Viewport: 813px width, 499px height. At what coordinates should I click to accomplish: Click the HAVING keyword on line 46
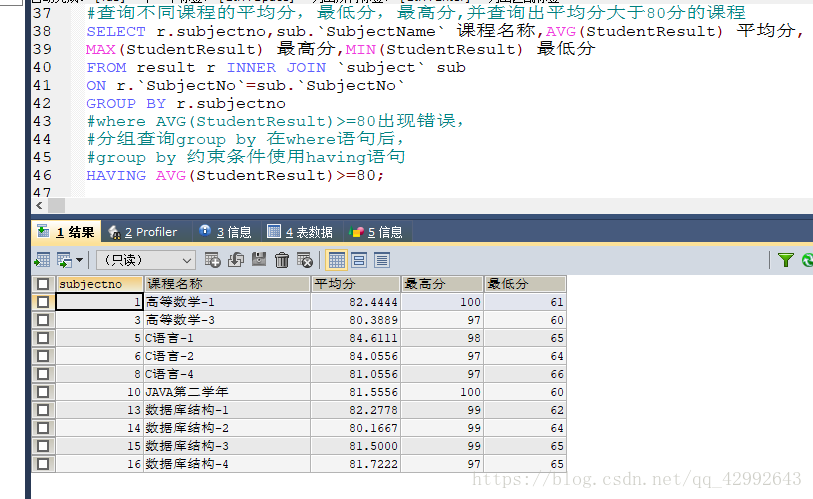tap(116, 176)
